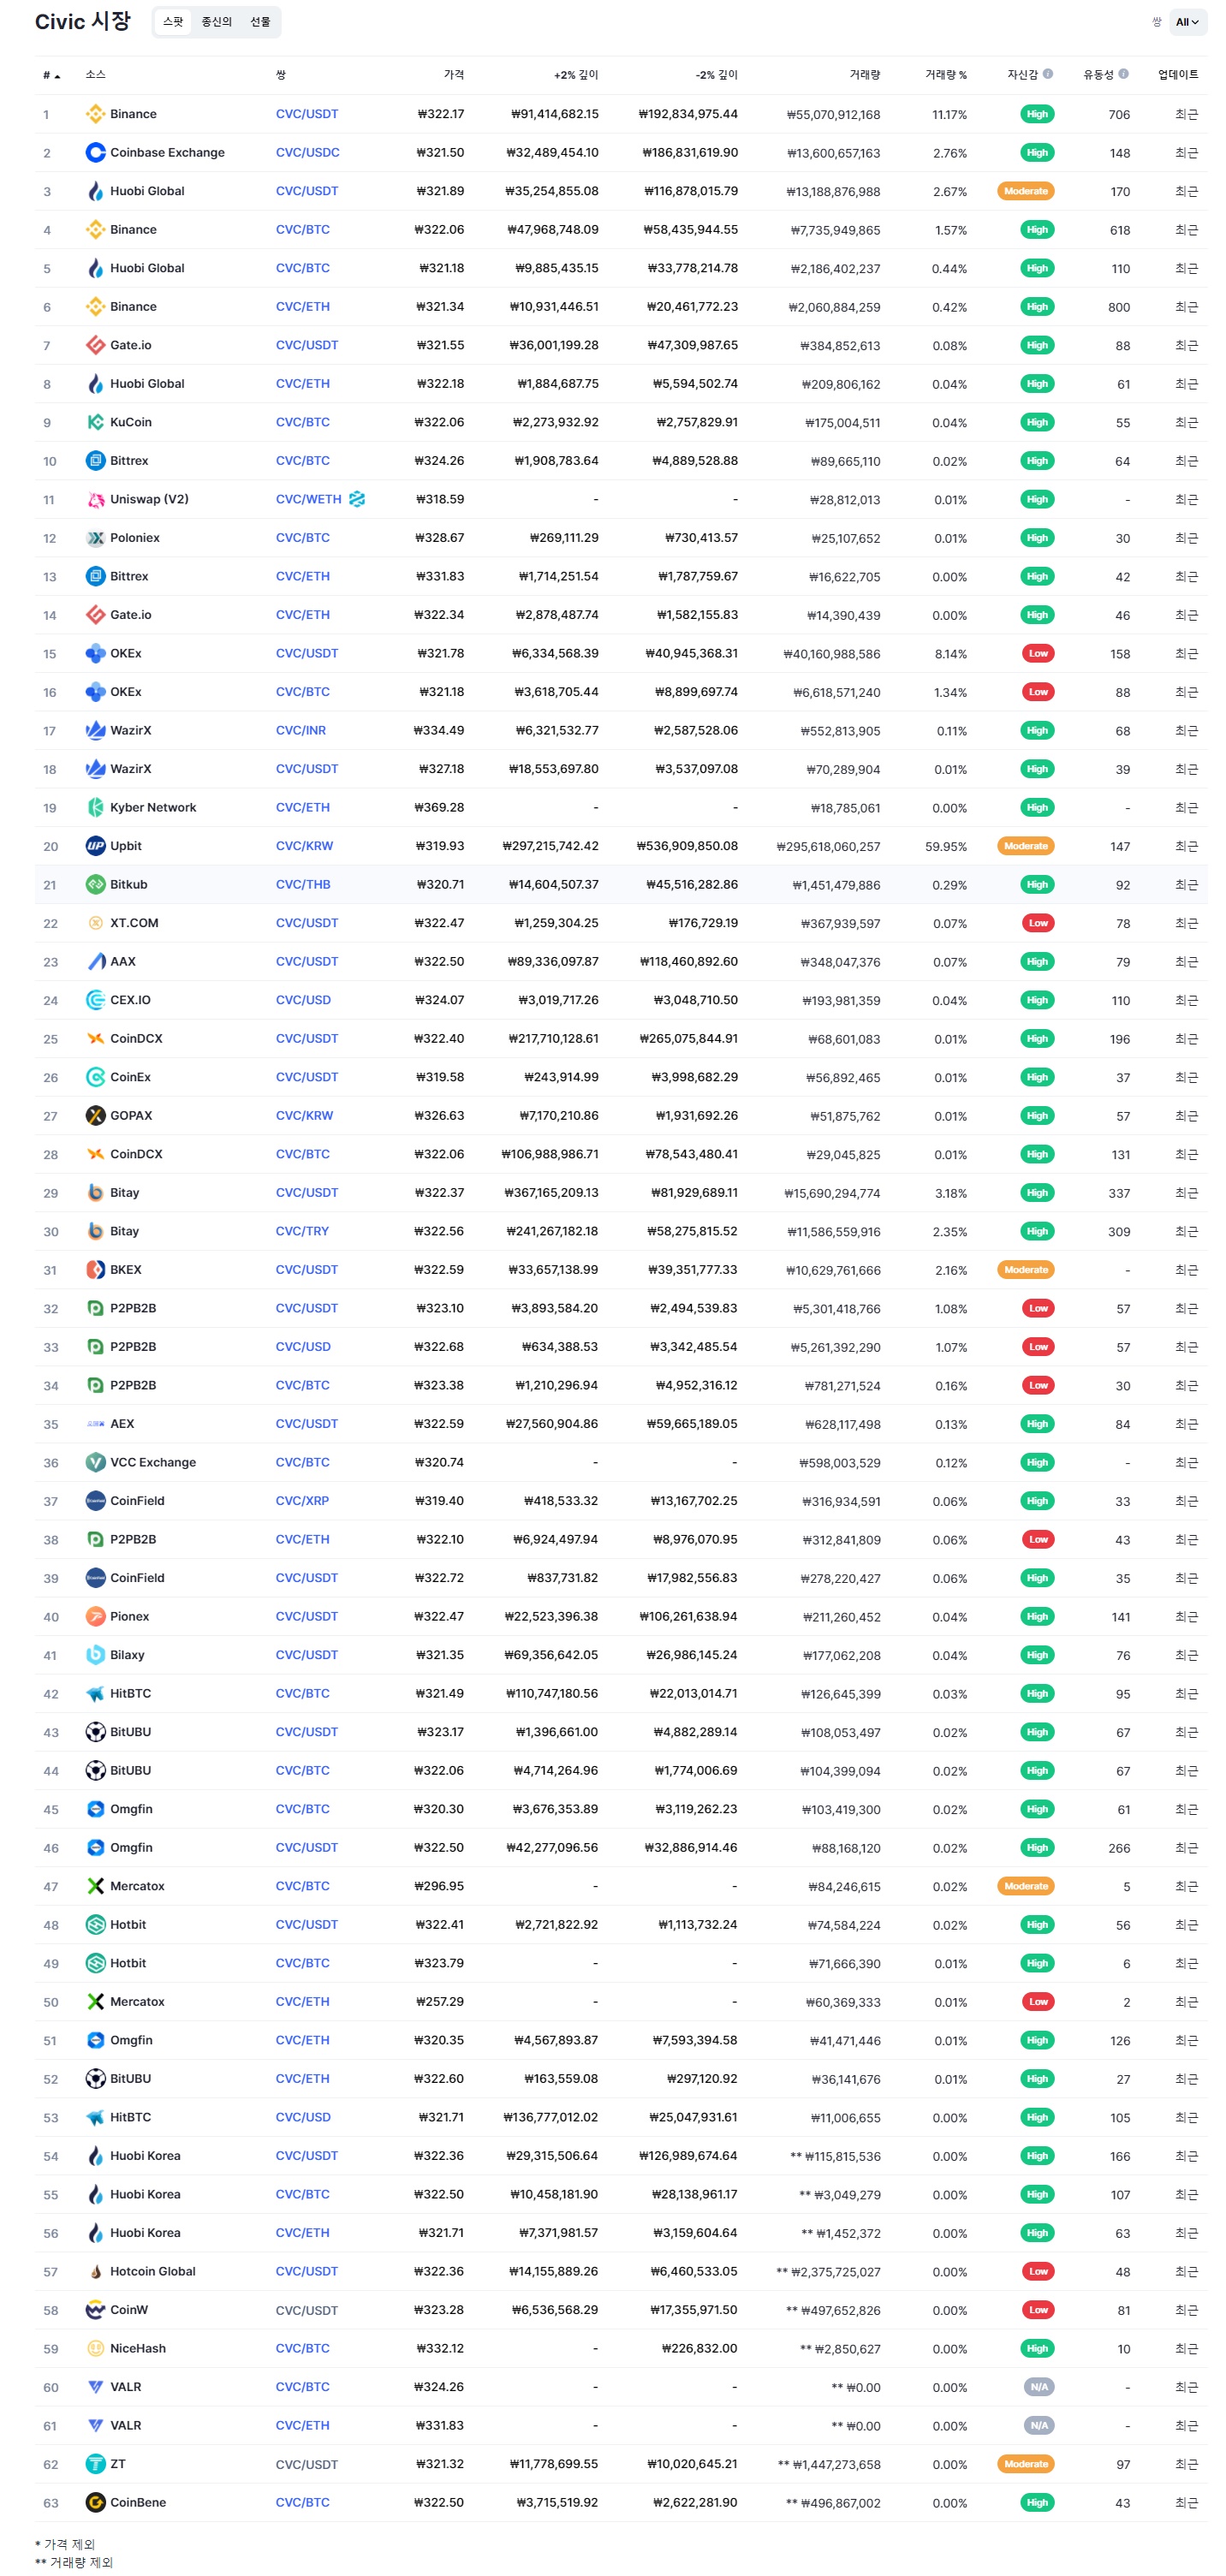The height and width of the screenshot is (2576, 1226).
Task: Sort by 거래량 % column header
Action: (945, 75)
